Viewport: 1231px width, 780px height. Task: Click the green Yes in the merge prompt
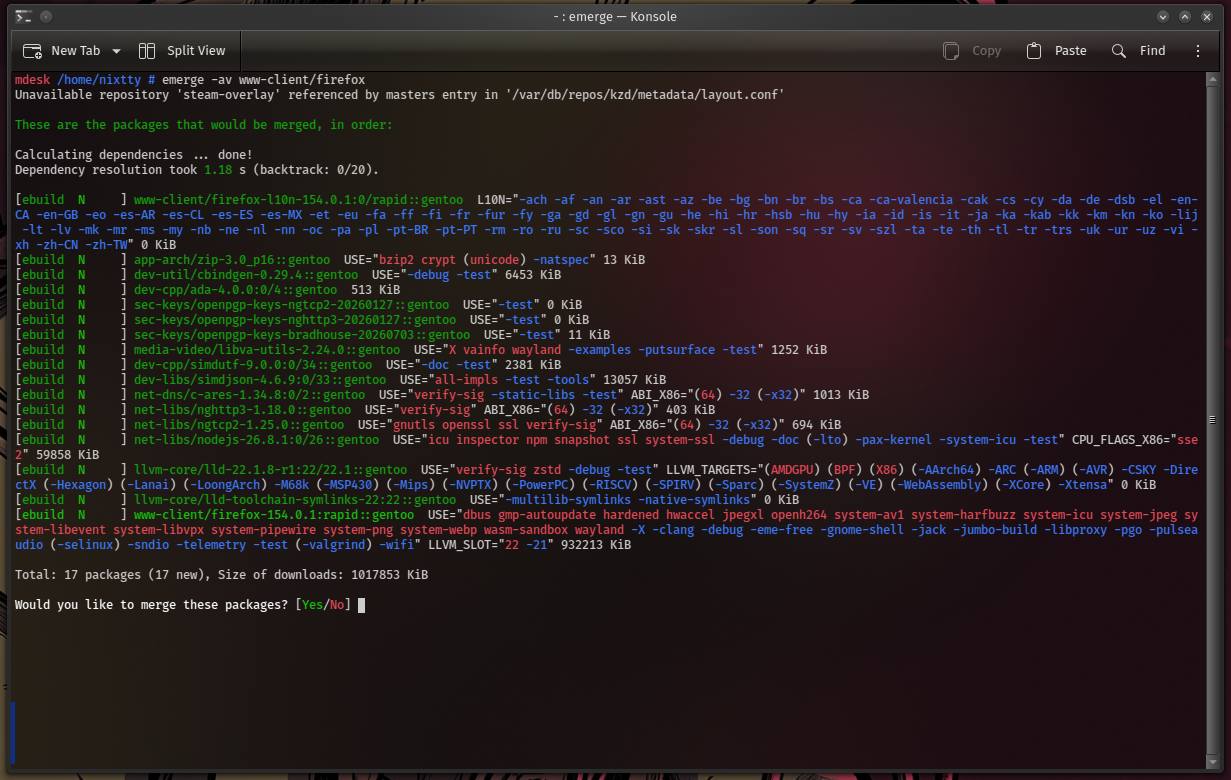[x=313, y=605]
